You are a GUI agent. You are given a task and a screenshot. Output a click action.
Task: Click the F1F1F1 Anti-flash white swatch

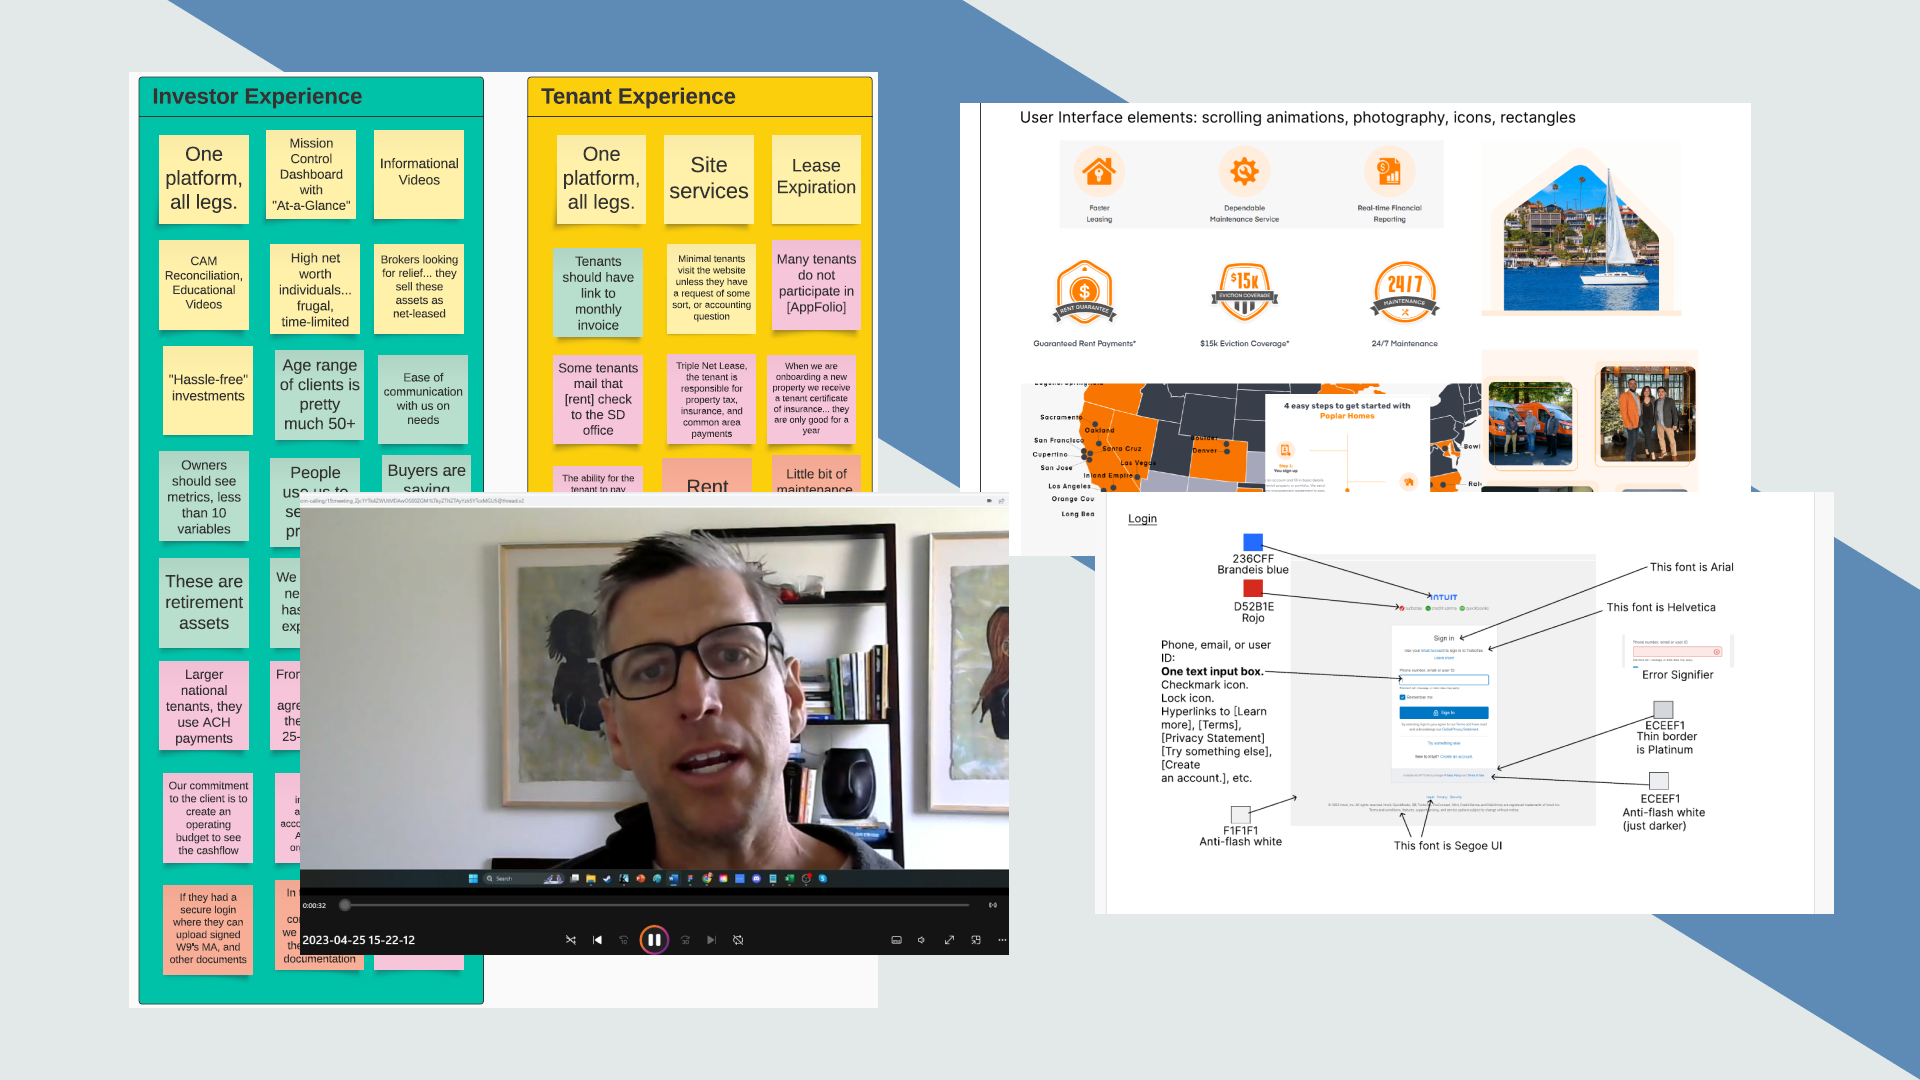tap(1240, 814)
